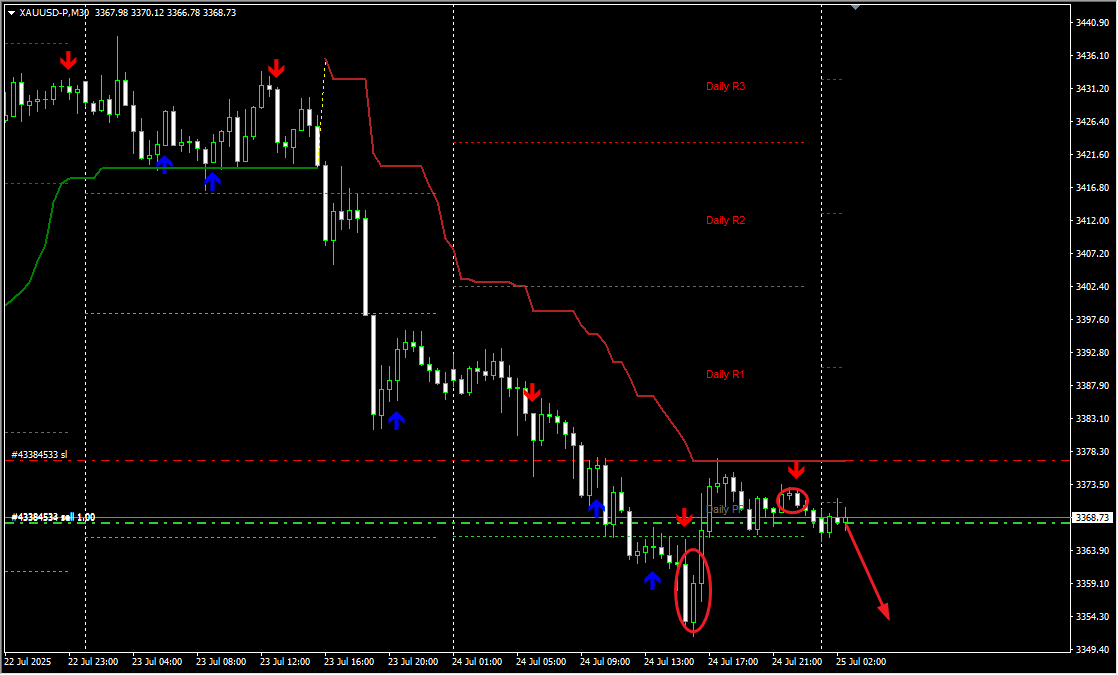Select the blue up arrow near 24 Jul 13:00

coord(652,579)
